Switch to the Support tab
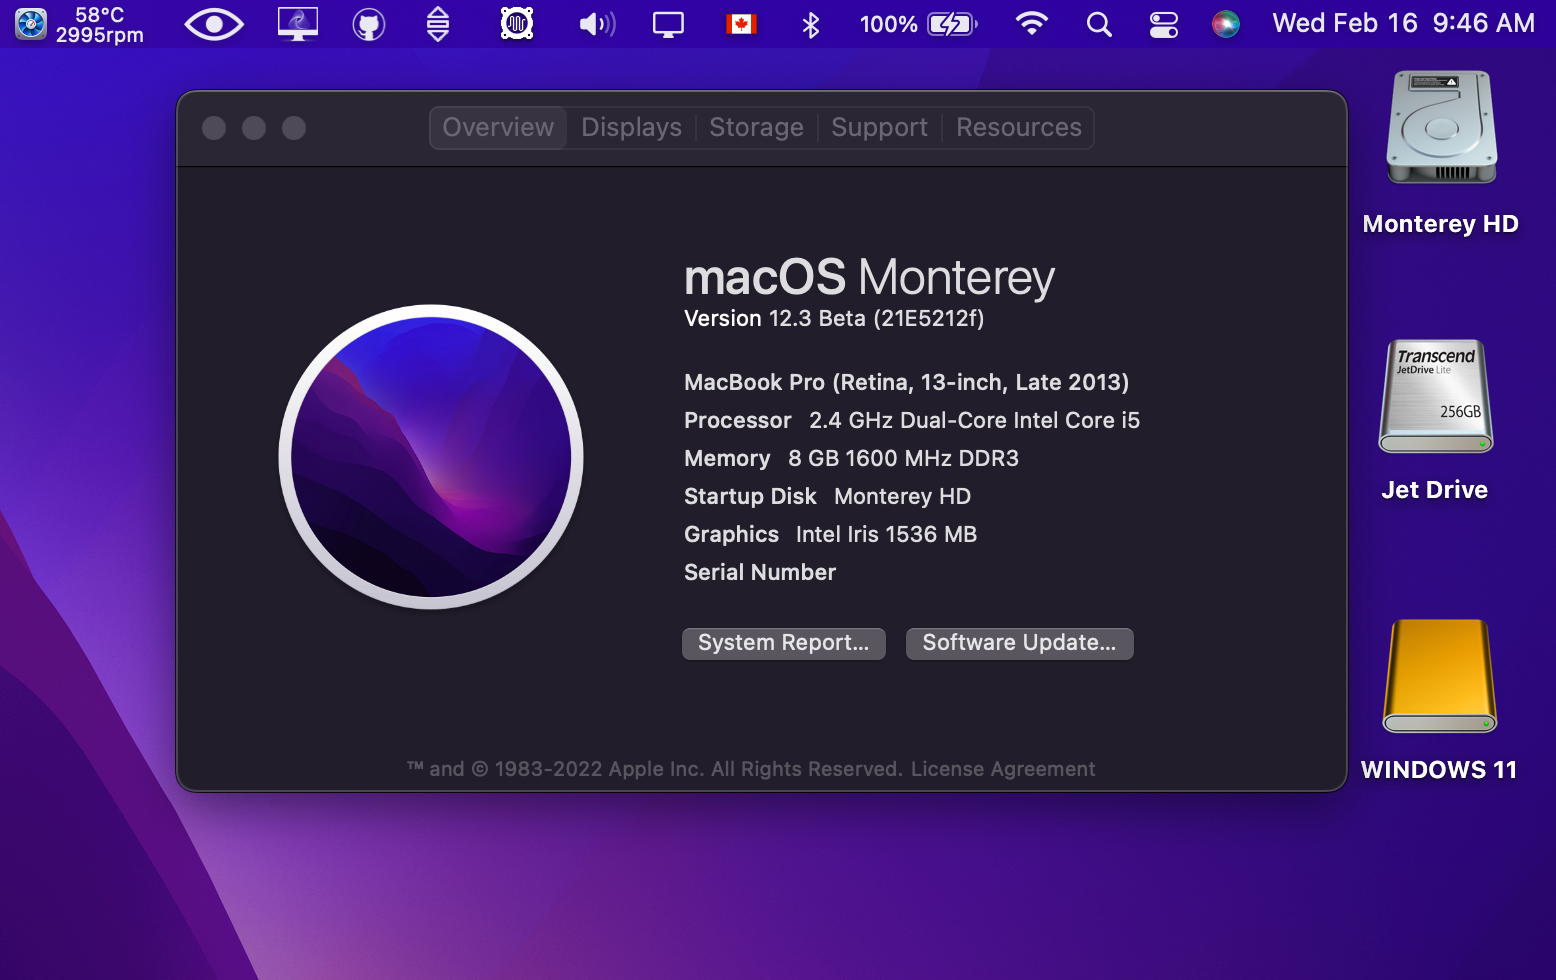1556x980 pixels. pos(879,128)
